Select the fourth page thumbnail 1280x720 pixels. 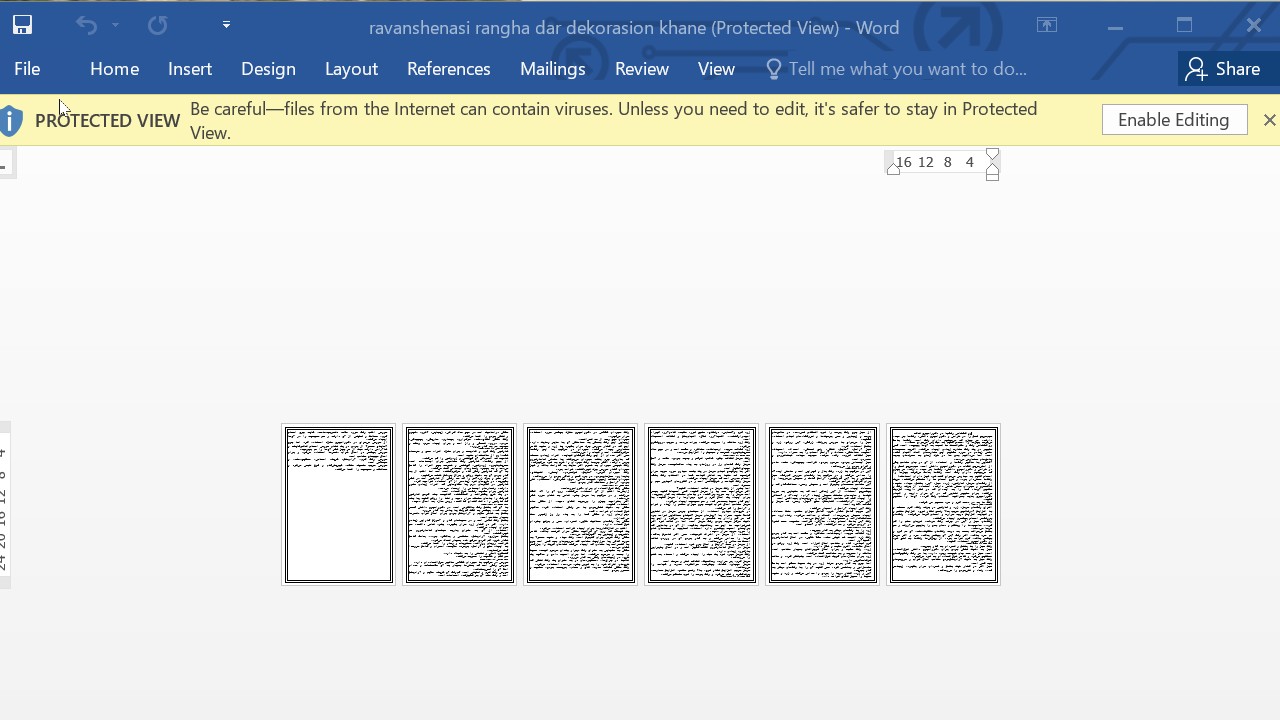(x=701, y=505)
